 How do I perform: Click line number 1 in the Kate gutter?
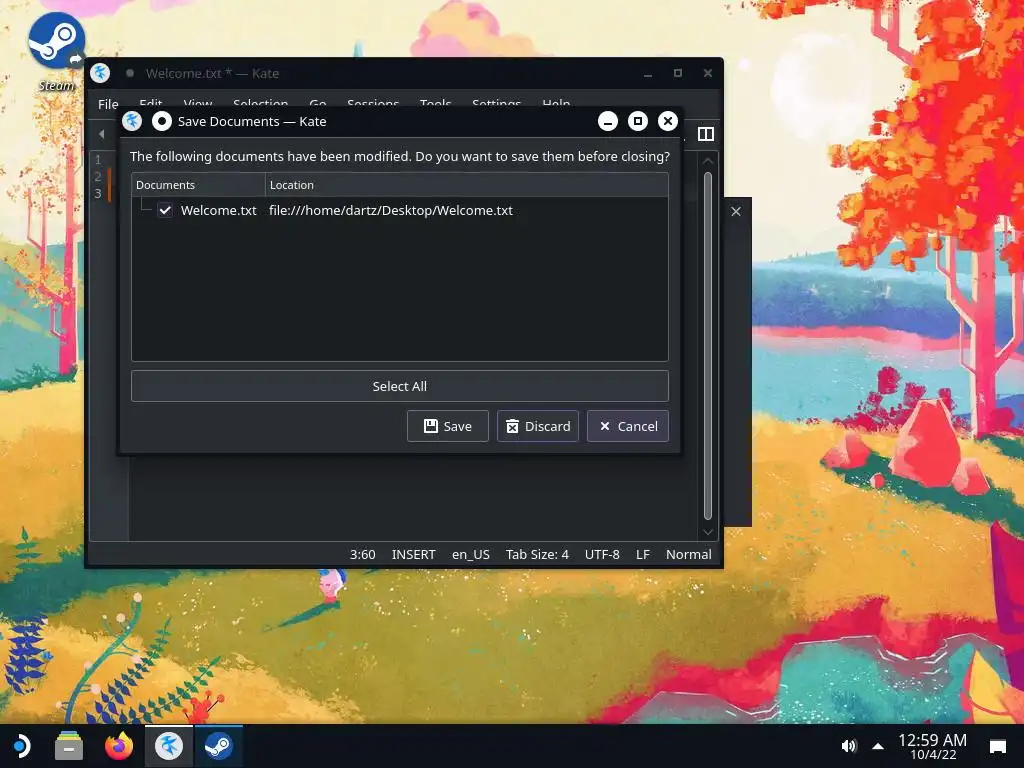coord(98,159)
